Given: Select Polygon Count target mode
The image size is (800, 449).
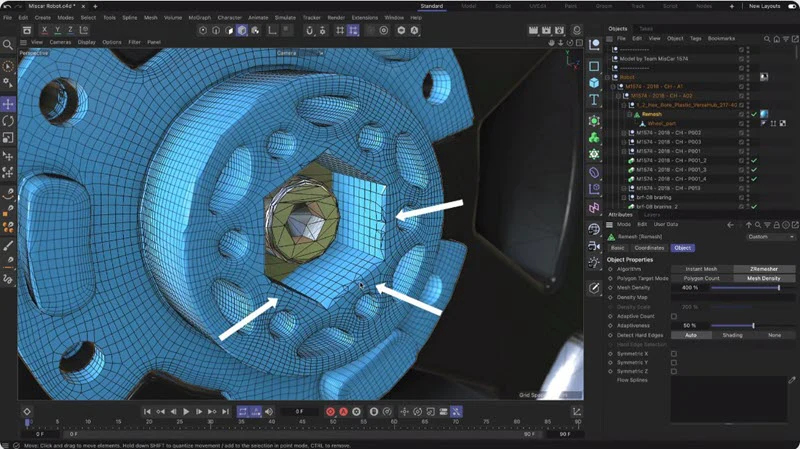Looking at the screenshot, I should tap(702, 279).
